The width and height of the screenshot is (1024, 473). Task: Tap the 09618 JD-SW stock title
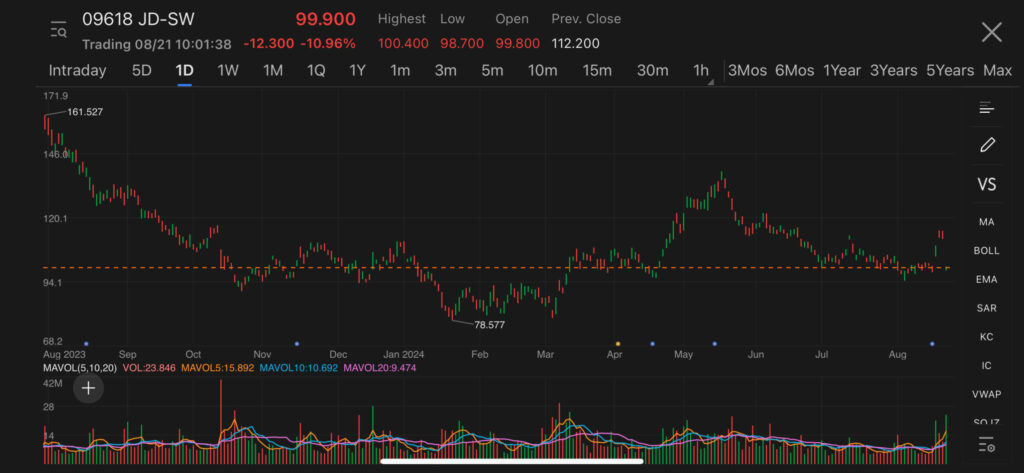(x=138, y=19)
